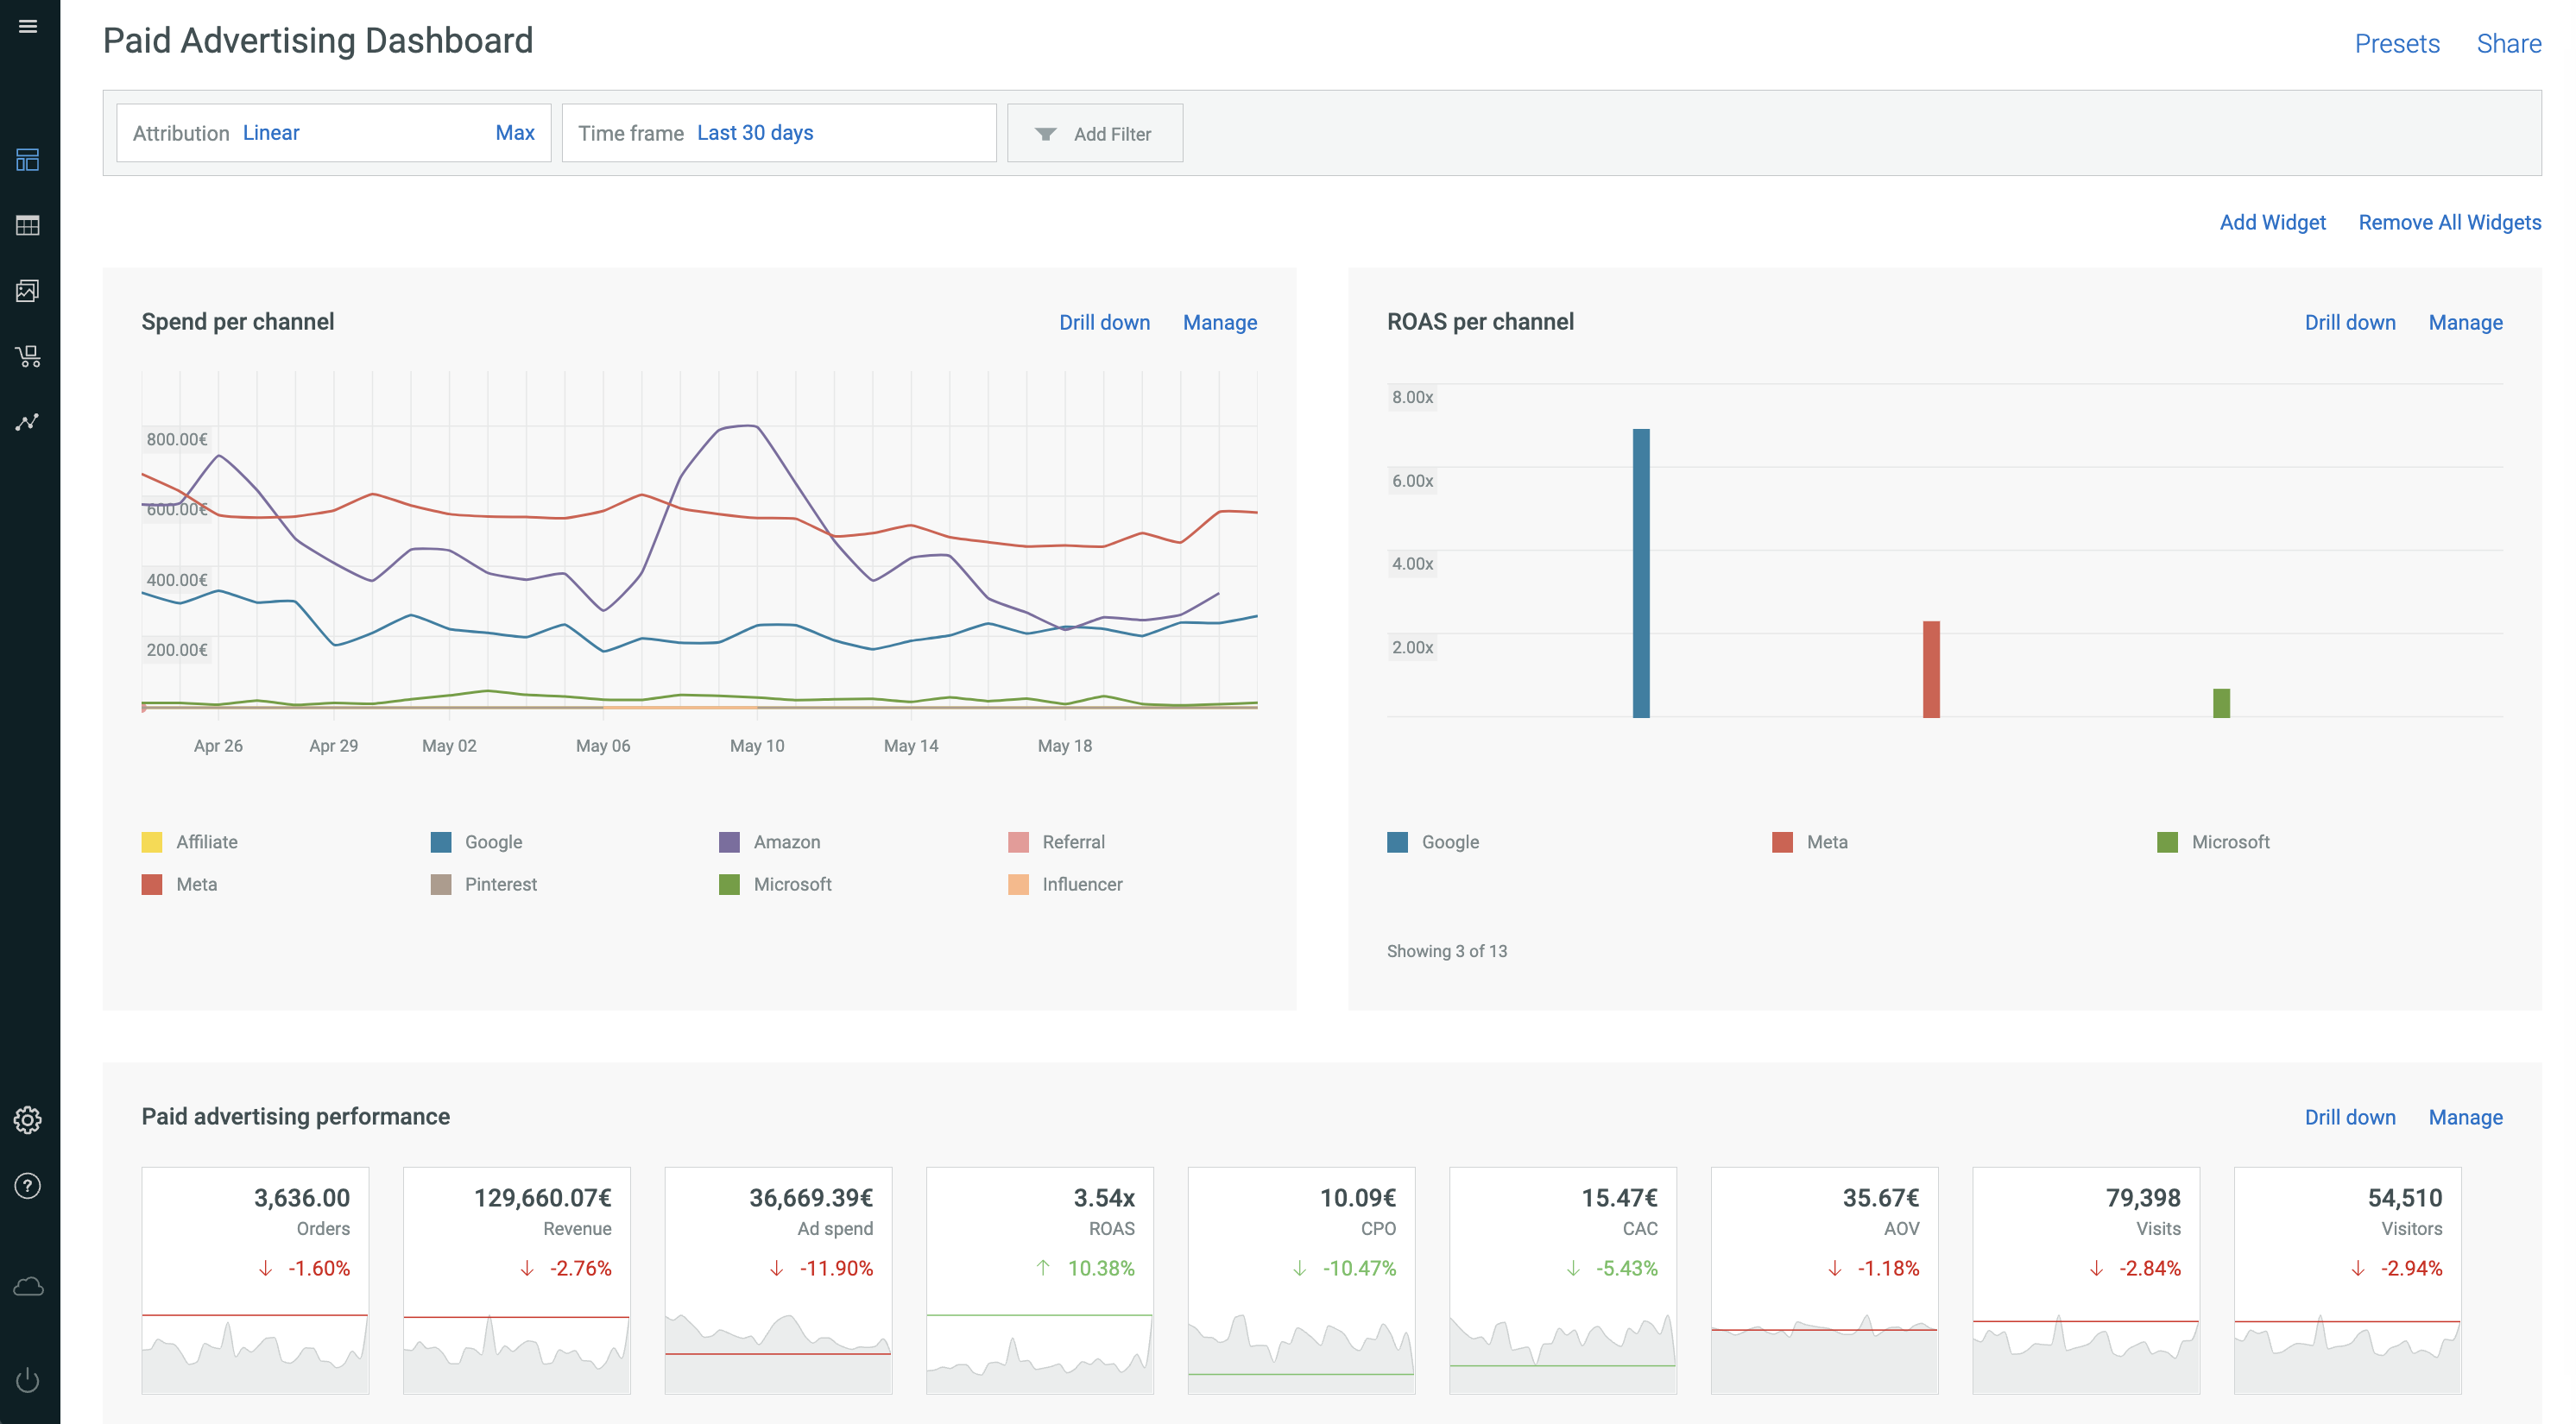Click the power logout icon
The image size is (2576, 1424).
click(x=28, y=1380)
